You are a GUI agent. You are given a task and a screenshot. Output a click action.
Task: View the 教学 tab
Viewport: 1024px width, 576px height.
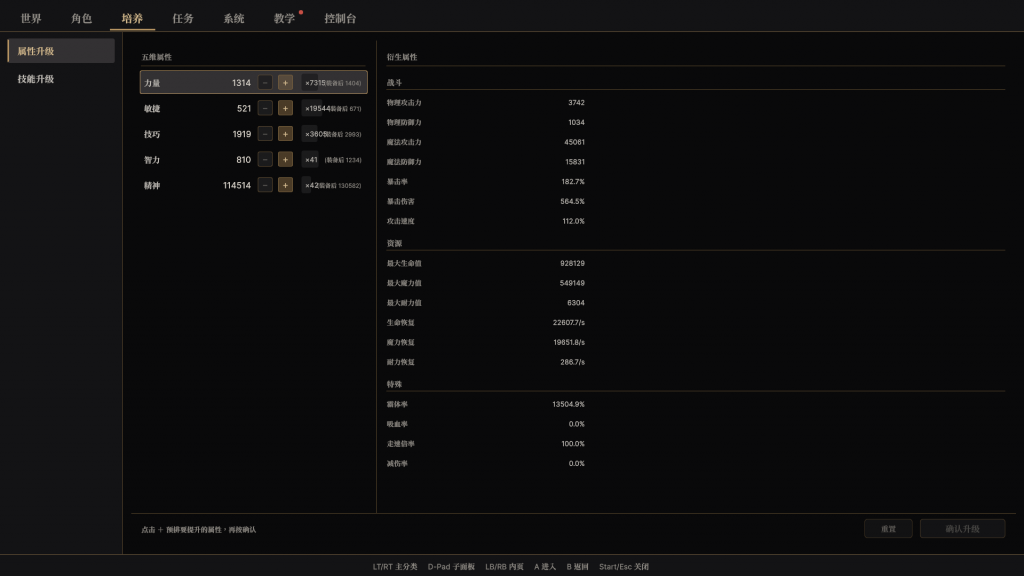click(x=284, y=18)
